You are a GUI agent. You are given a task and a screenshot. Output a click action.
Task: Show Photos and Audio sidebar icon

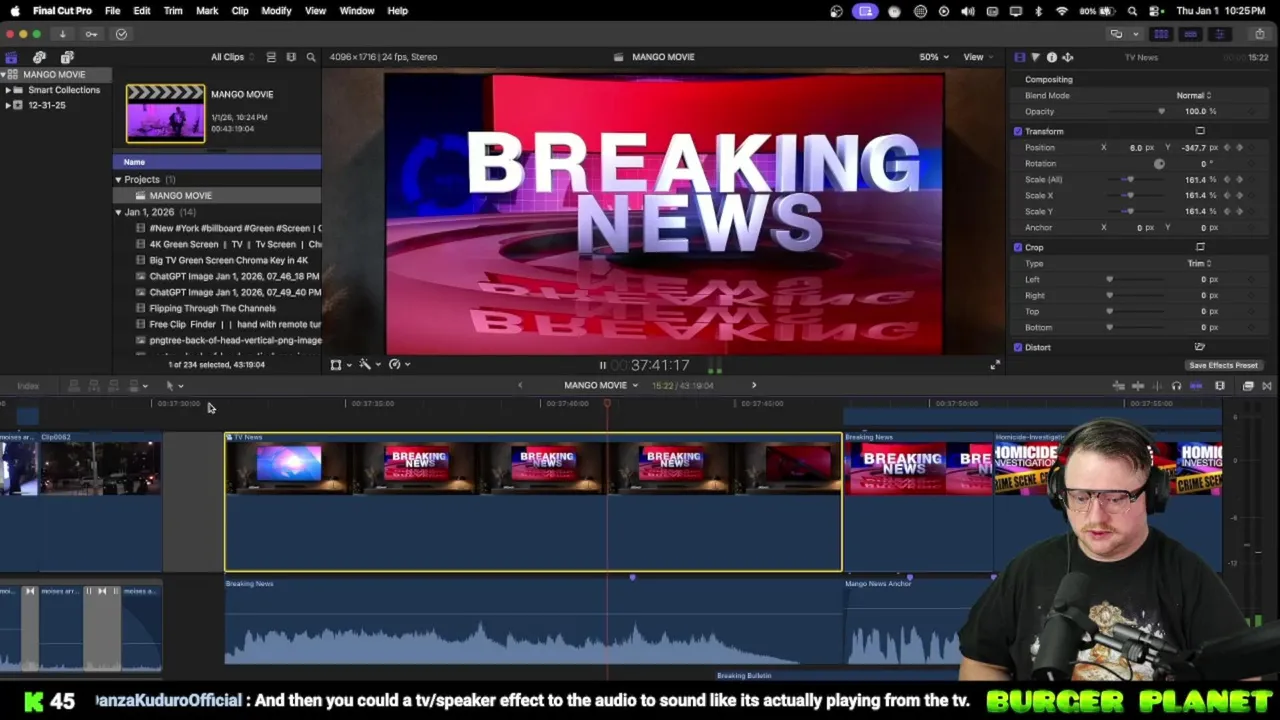pyautogui.click(x=39, y=57)
